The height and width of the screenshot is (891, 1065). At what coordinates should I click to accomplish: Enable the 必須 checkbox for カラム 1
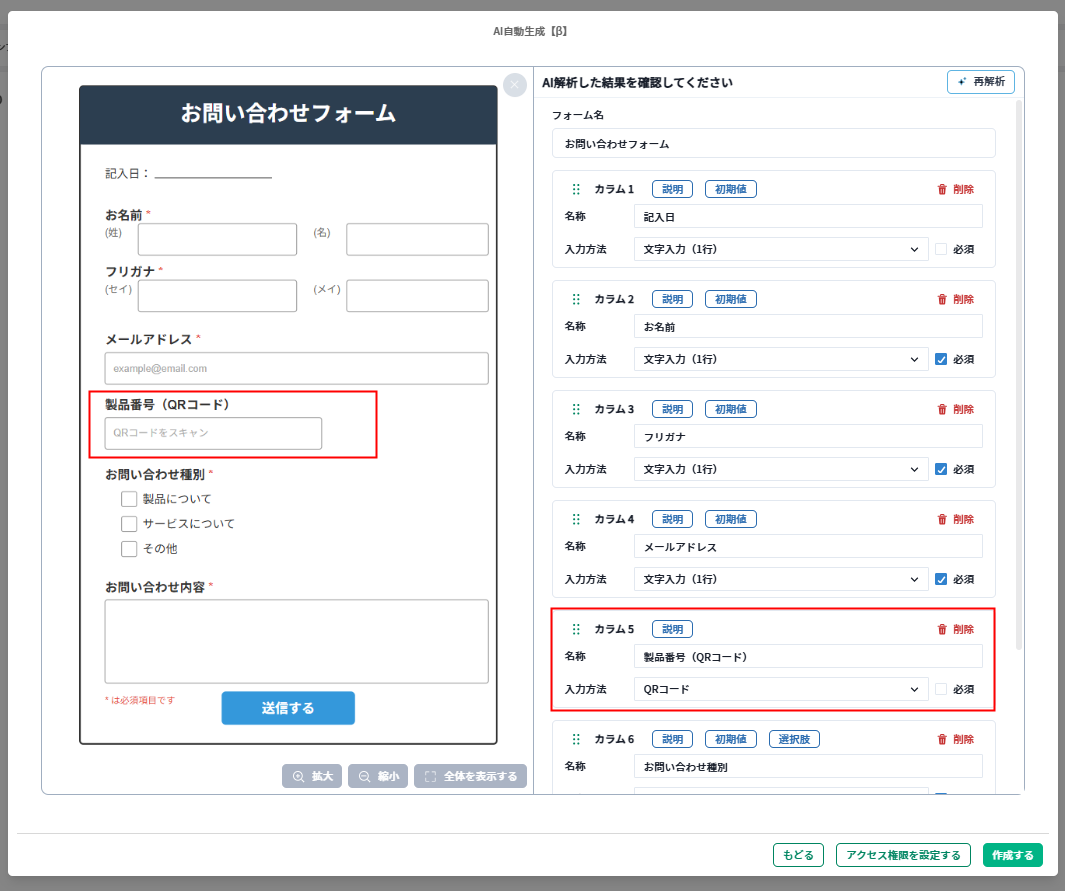coord(941,249)
